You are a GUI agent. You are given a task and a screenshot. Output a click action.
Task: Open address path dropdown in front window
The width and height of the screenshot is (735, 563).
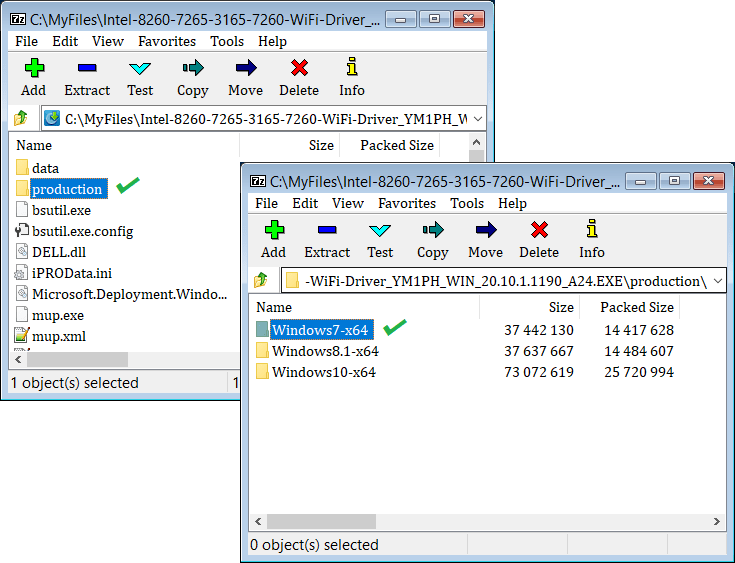pyautogui.click(x=718, y=281)
